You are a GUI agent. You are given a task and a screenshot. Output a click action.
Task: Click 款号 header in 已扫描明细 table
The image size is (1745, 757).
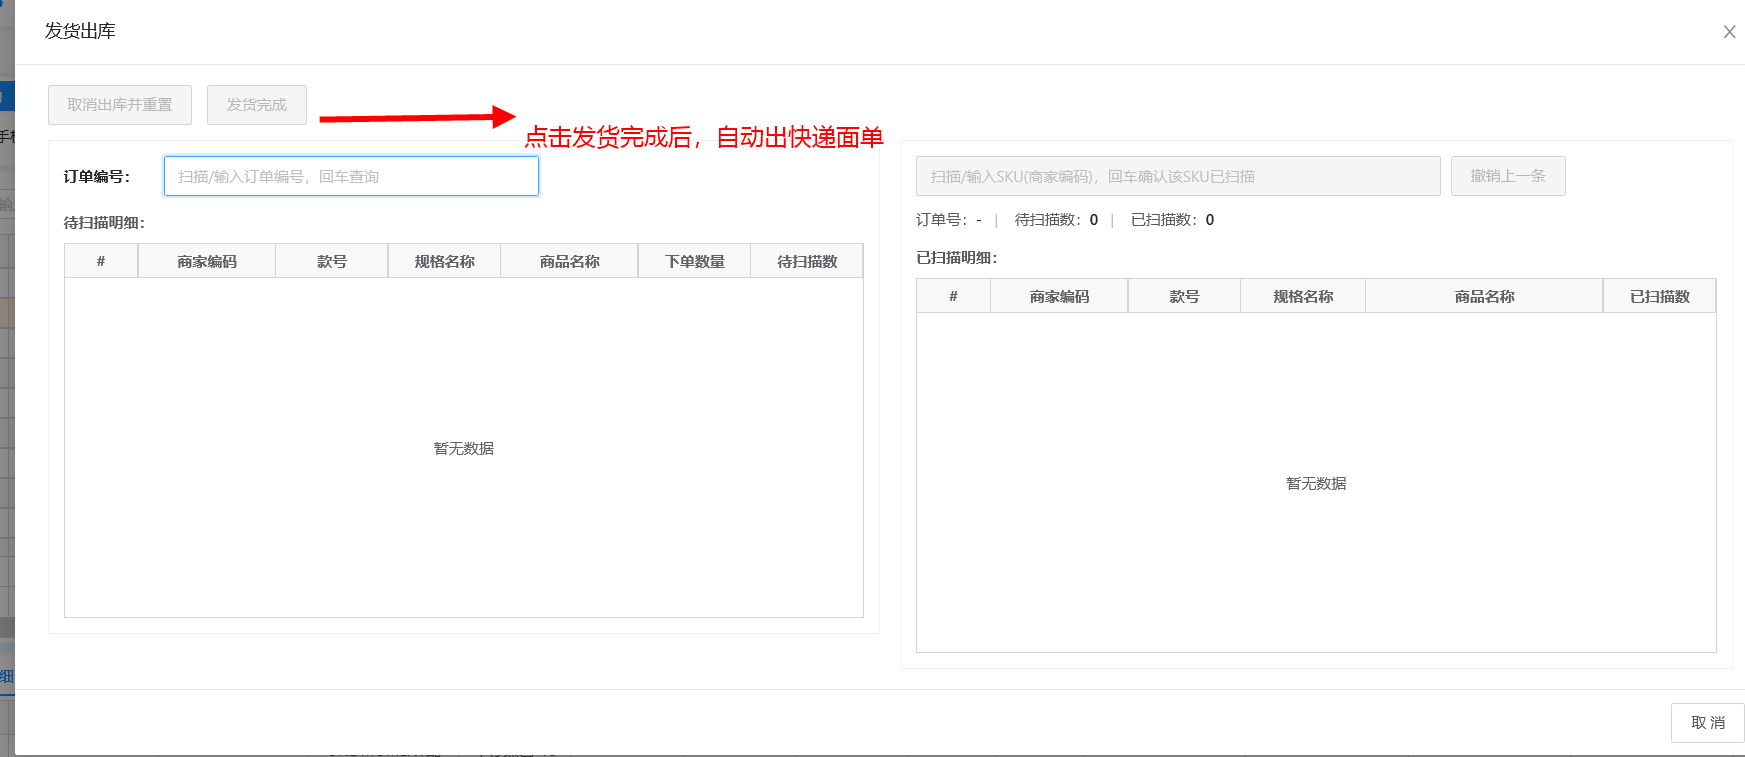pos(1184,296)
